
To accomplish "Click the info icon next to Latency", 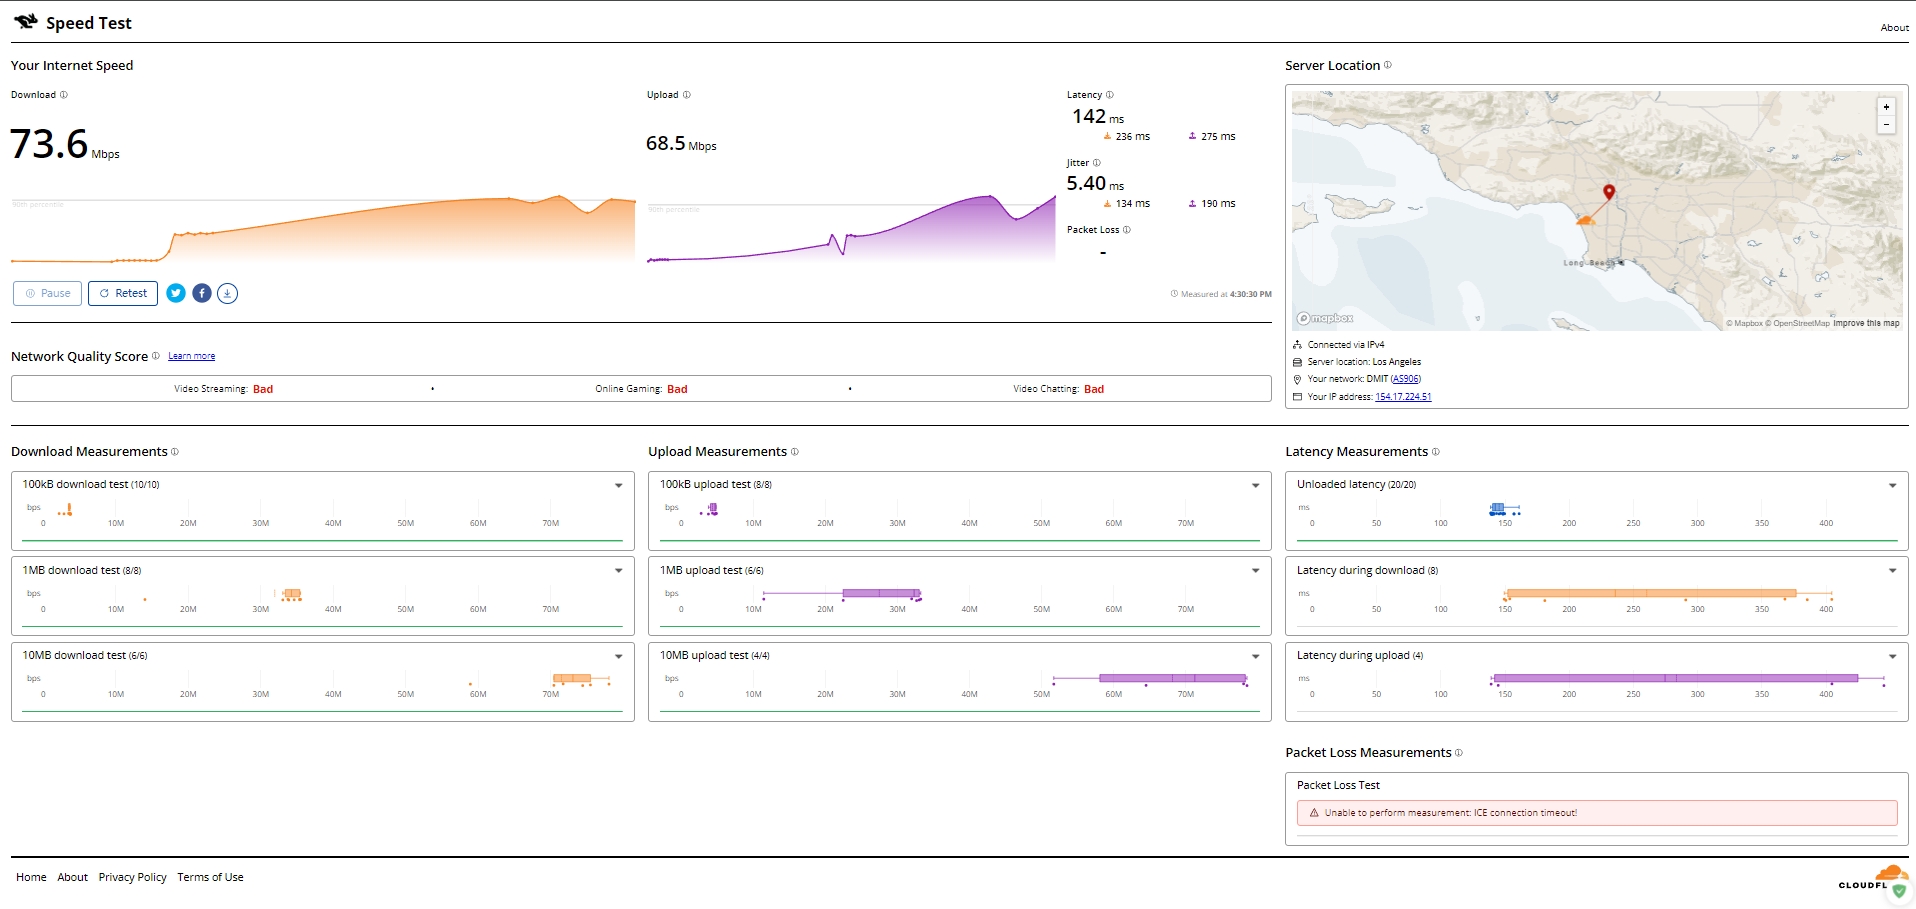I will (x=1109, y=95).
